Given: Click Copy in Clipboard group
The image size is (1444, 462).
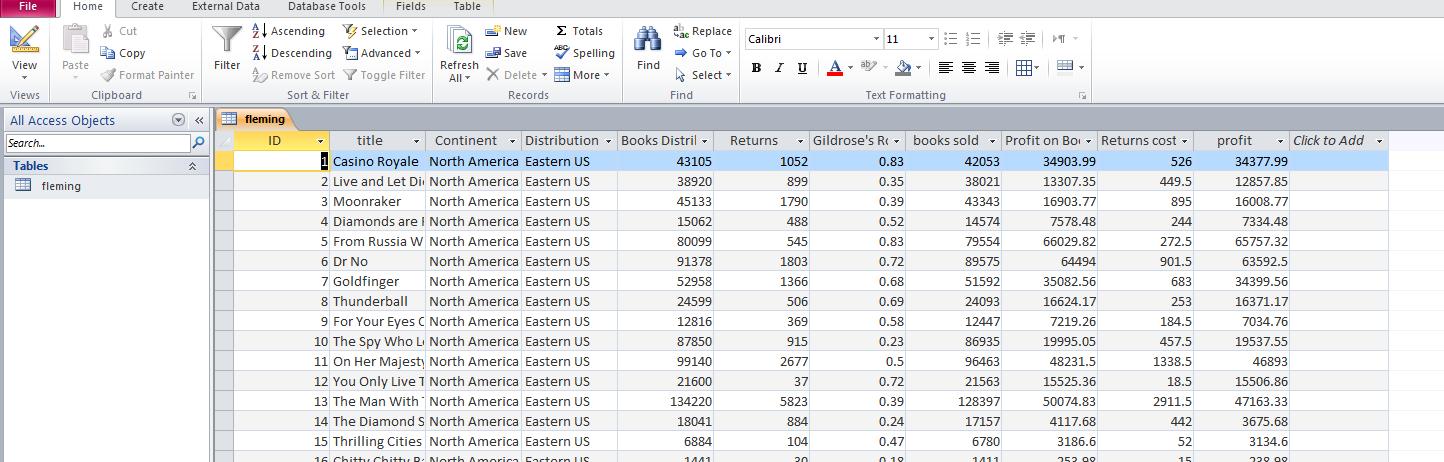Looking at the screenshot, I should [x=123, y=53].
